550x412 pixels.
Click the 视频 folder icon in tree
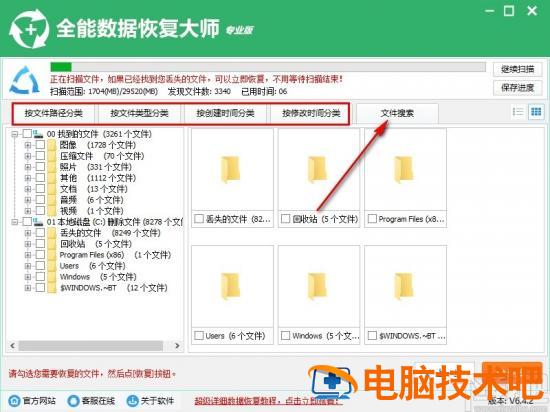tap(52, 211)
